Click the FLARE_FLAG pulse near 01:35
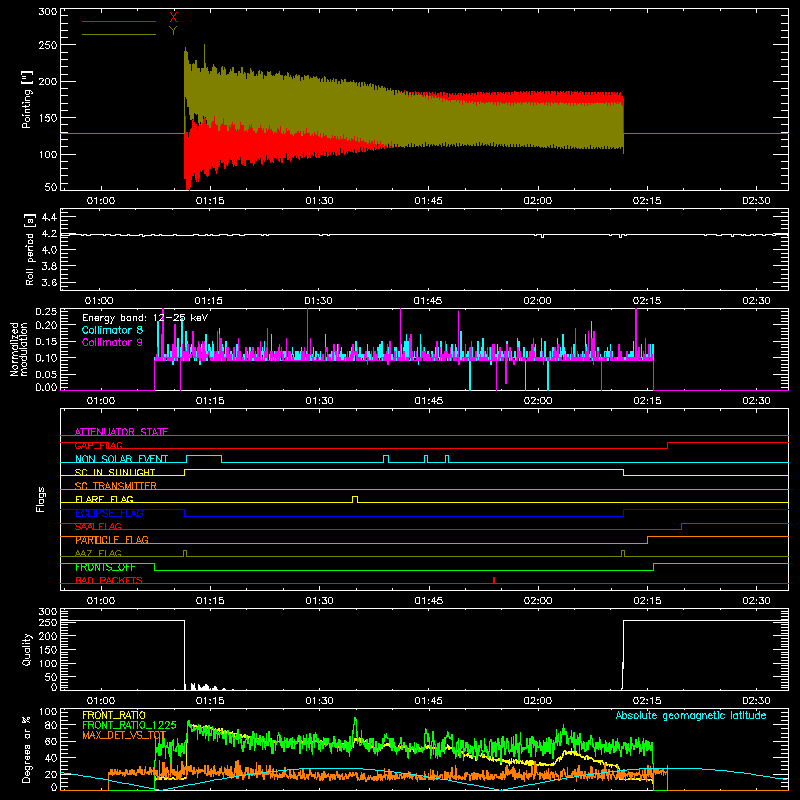Viewport: 800px width, 800px height. click(355, 499)
